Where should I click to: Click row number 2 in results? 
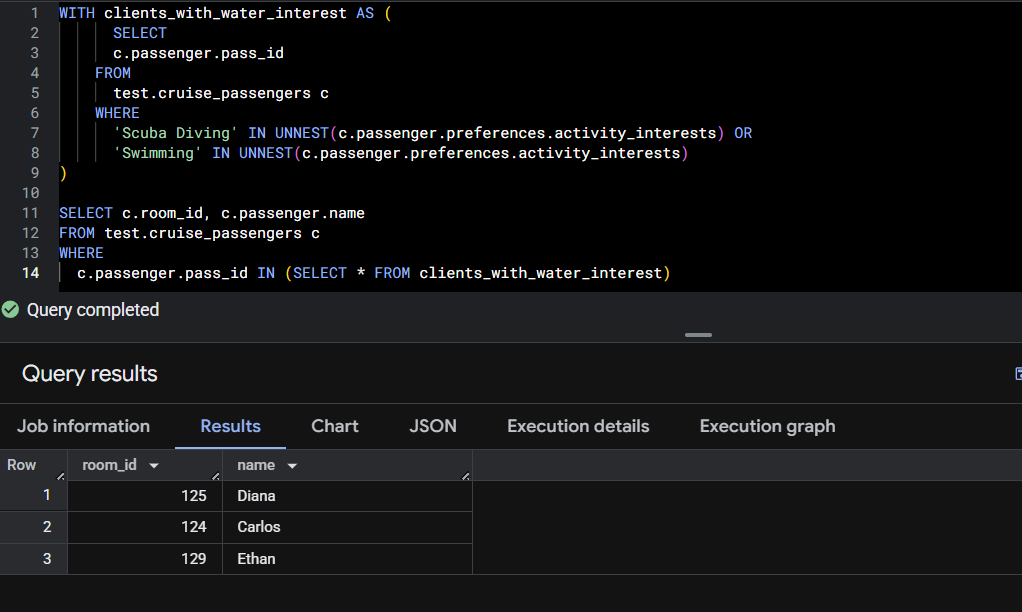point(47,527)
